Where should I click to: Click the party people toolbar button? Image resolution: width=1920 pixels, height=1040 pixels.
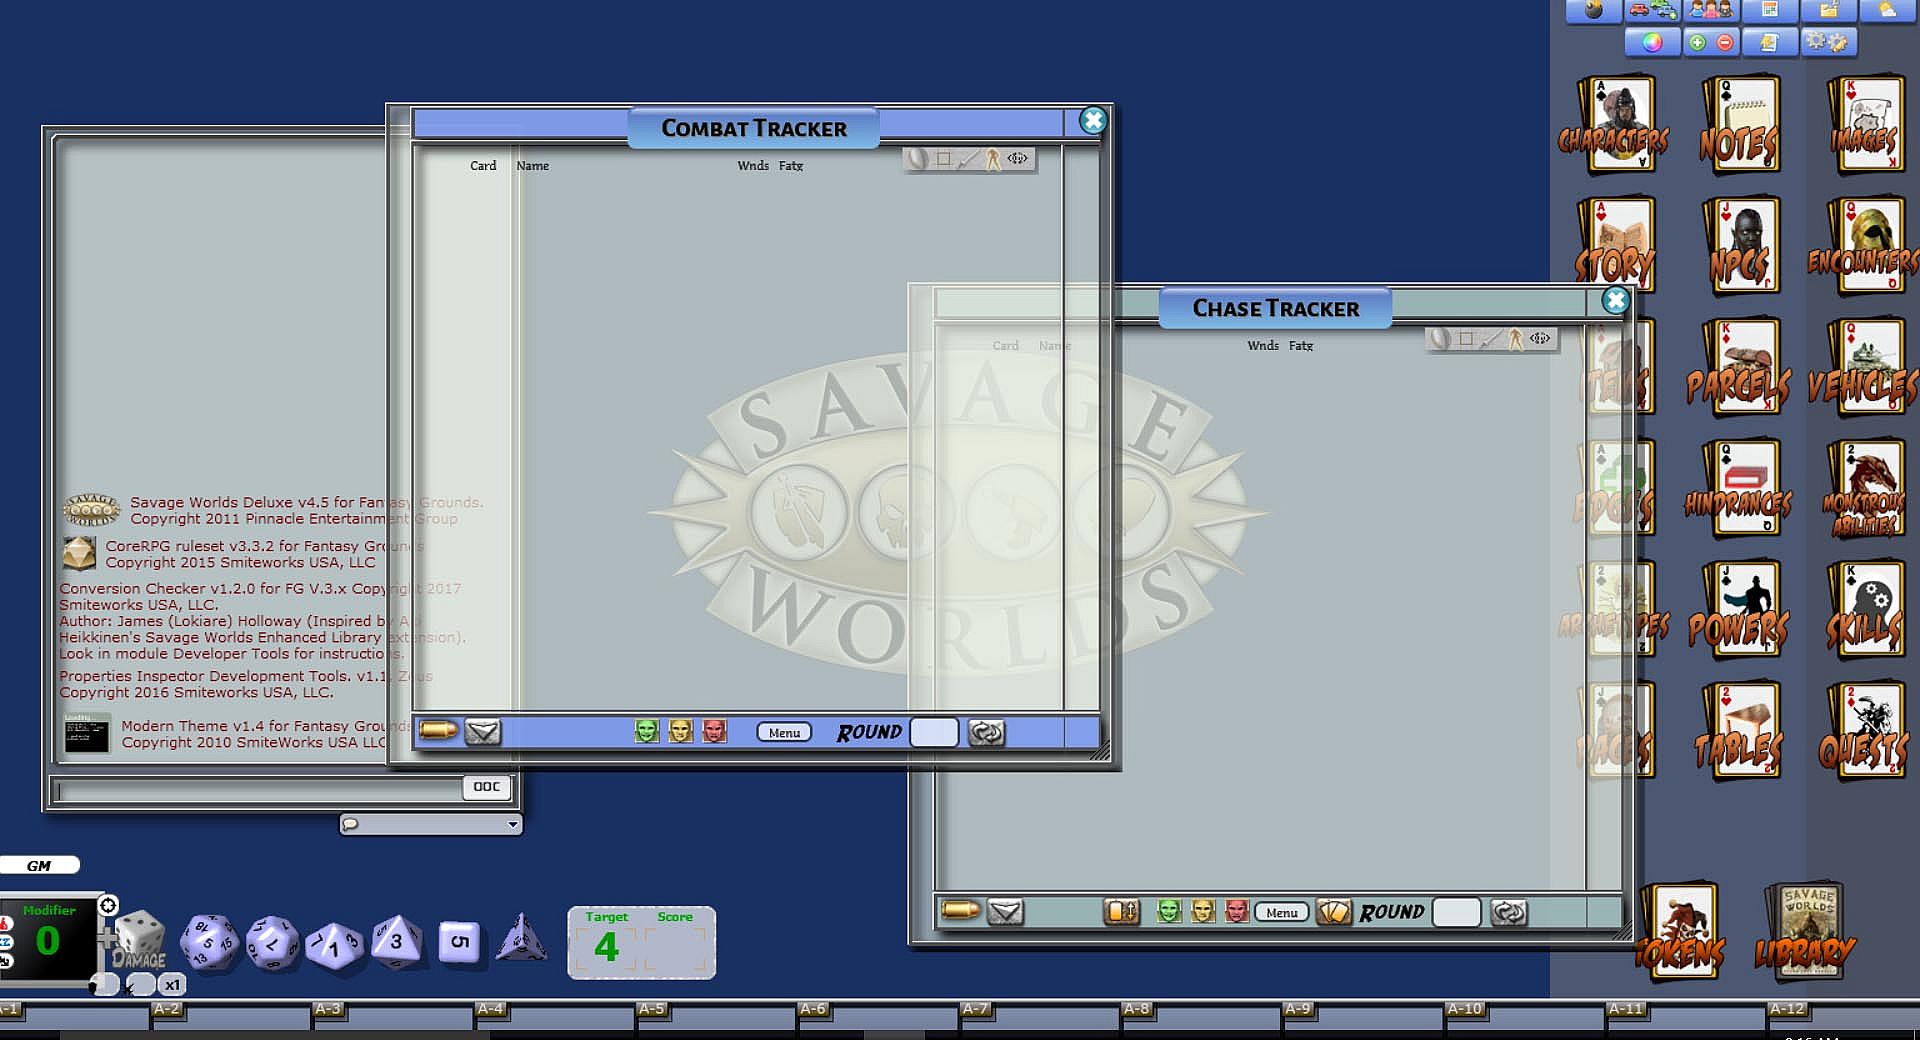click(x=1711, y=11)
